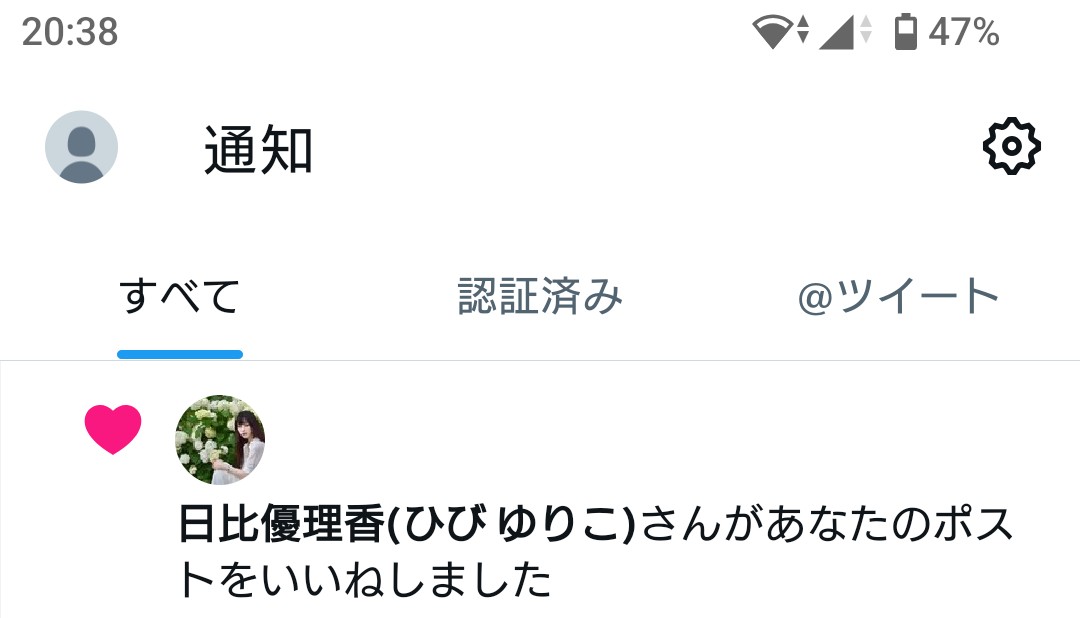Tap the トをいいねしました notification line
This screenshot has height=618, width=1080.
(365, 579)
